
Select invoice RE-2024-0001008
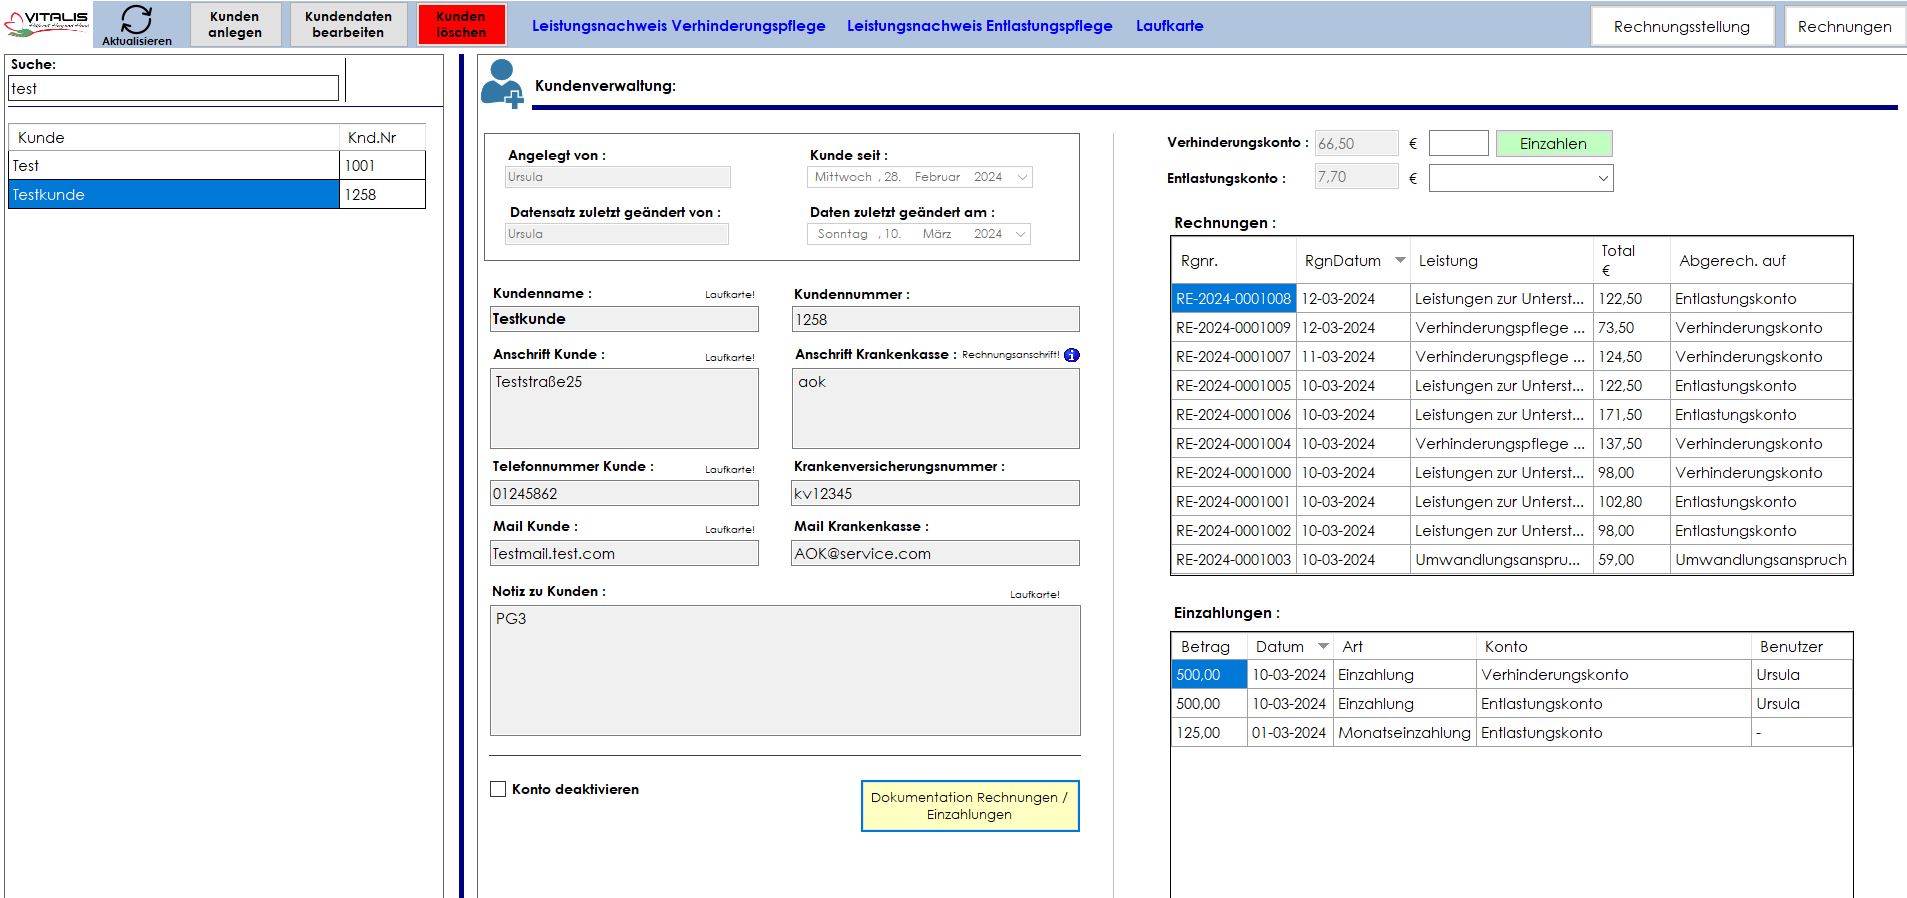click(x=1511, y=299)
